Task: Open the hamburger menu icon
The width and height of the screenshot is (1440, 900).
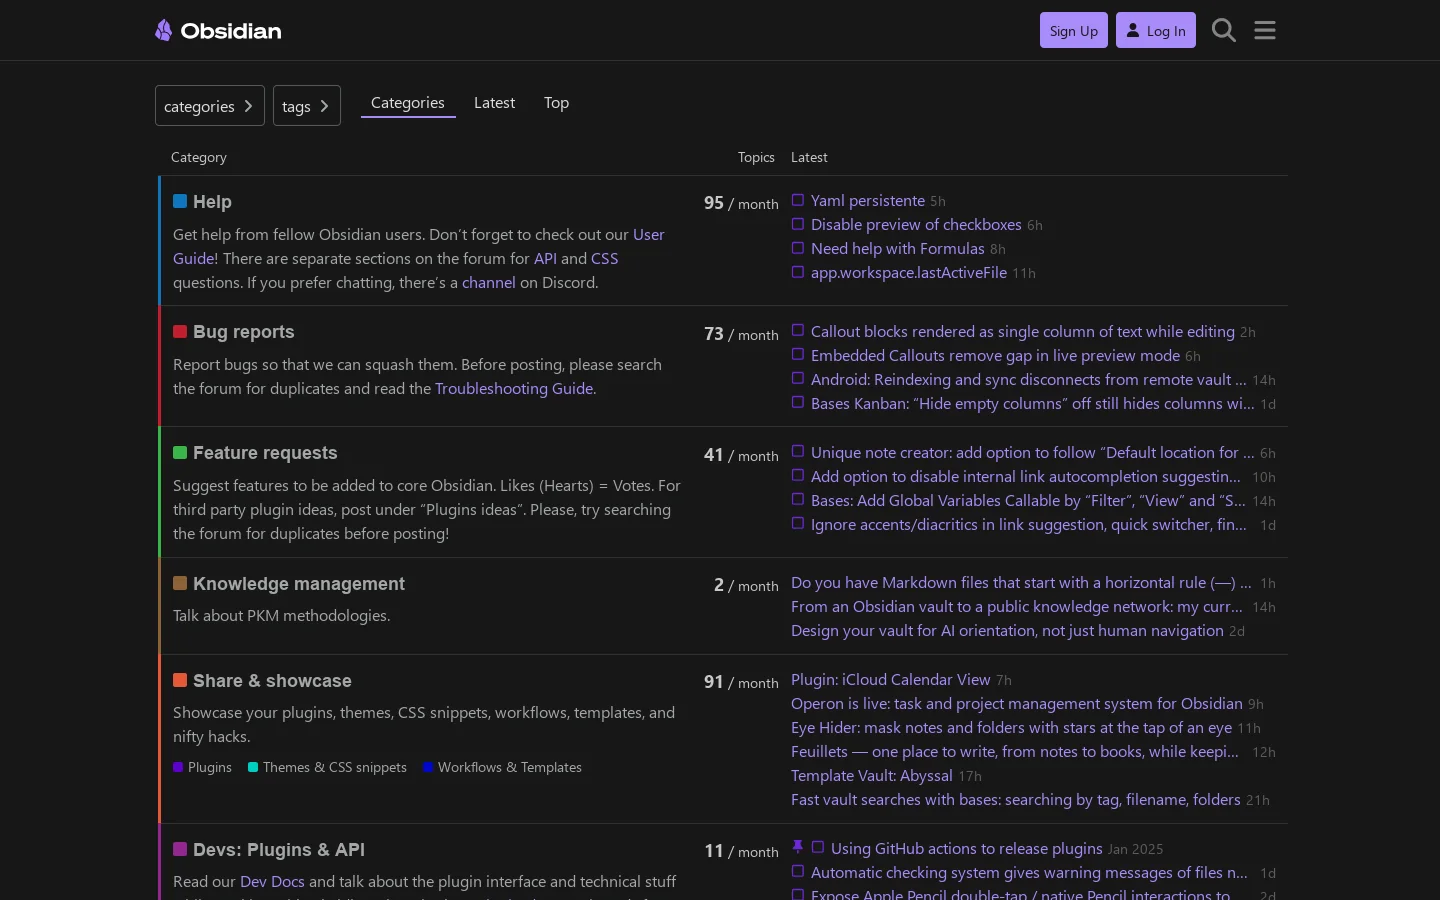Action: [x=1265, y=31]
